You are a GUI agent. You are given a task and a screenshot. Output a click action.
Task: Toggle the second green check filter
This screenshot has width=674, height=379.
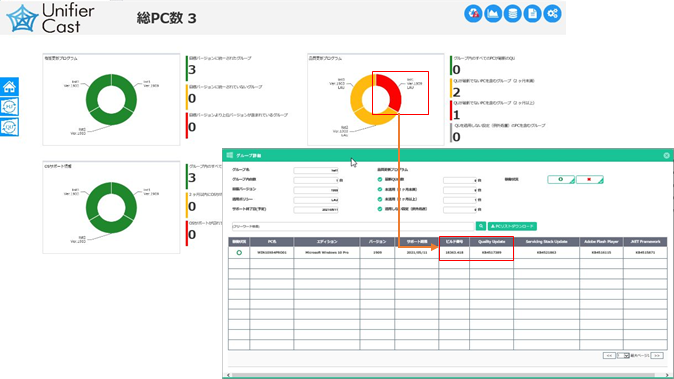click(x=380, y=189)
